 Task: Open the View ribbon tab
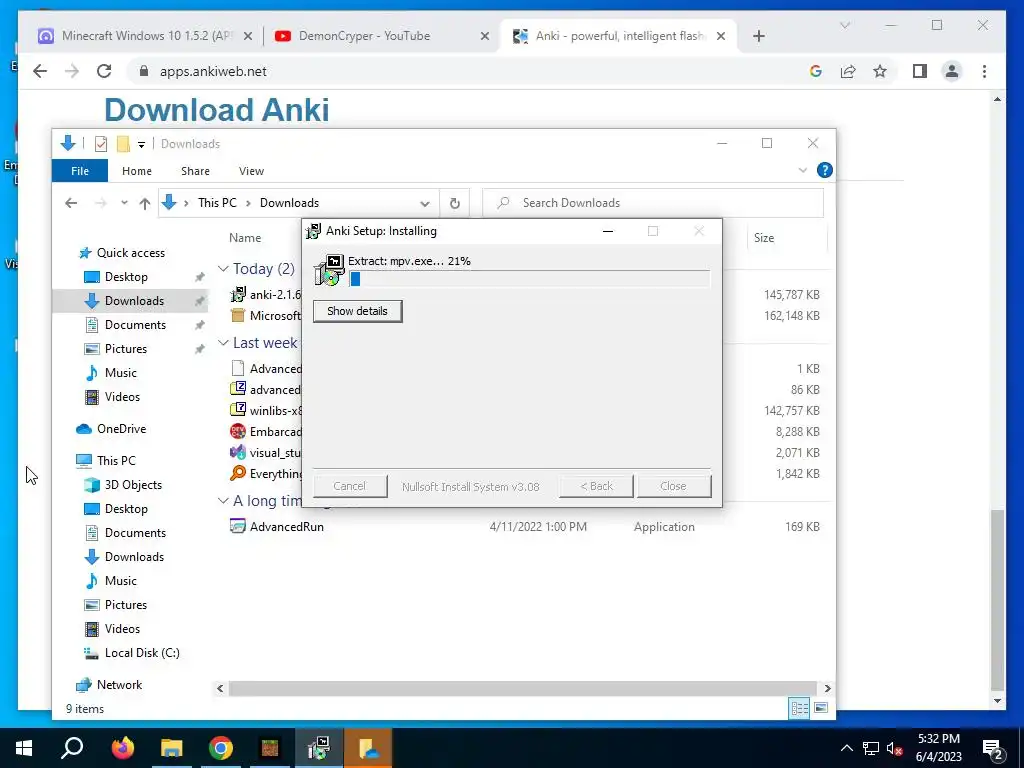pos(251,171)
